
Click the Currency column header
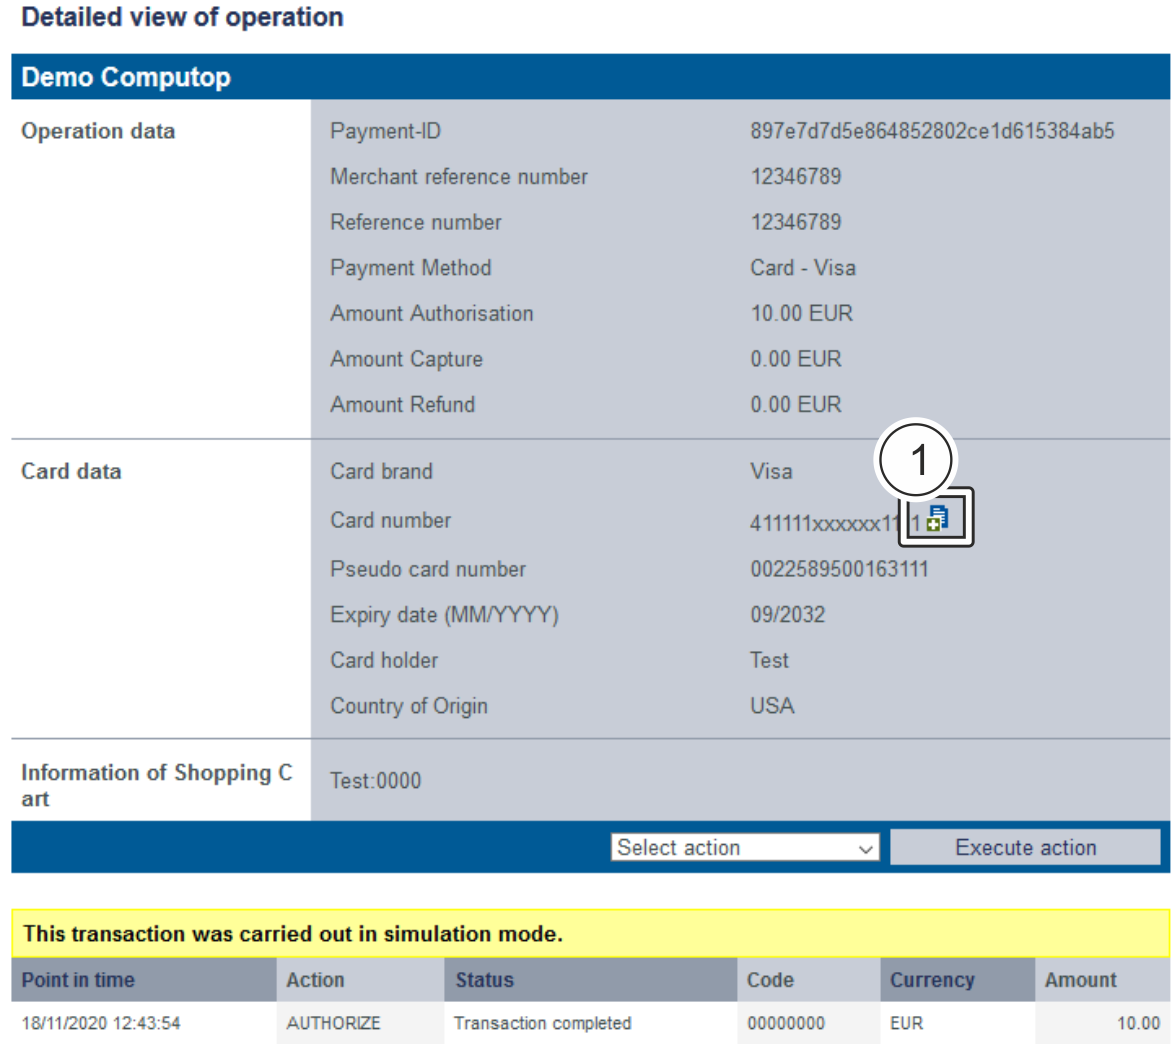pos(931,980)
